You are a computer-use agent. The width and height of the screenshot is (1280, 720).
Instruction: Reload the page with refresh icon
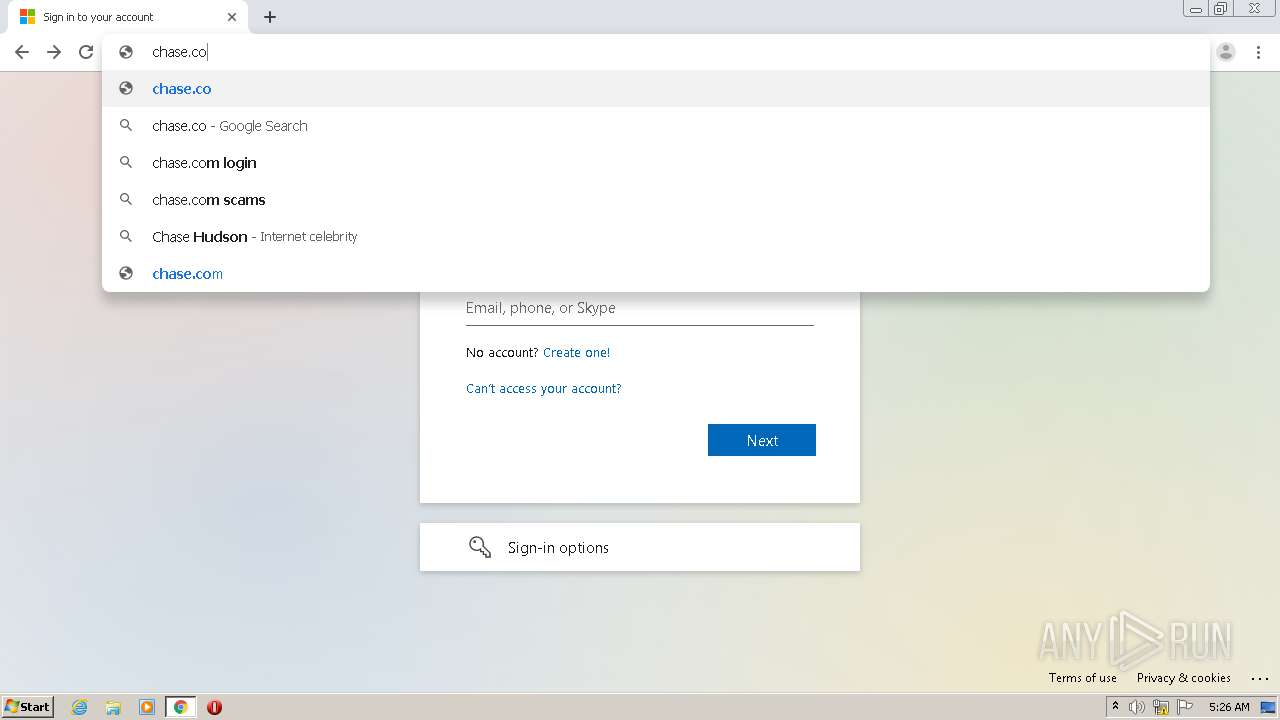point(86,52)
